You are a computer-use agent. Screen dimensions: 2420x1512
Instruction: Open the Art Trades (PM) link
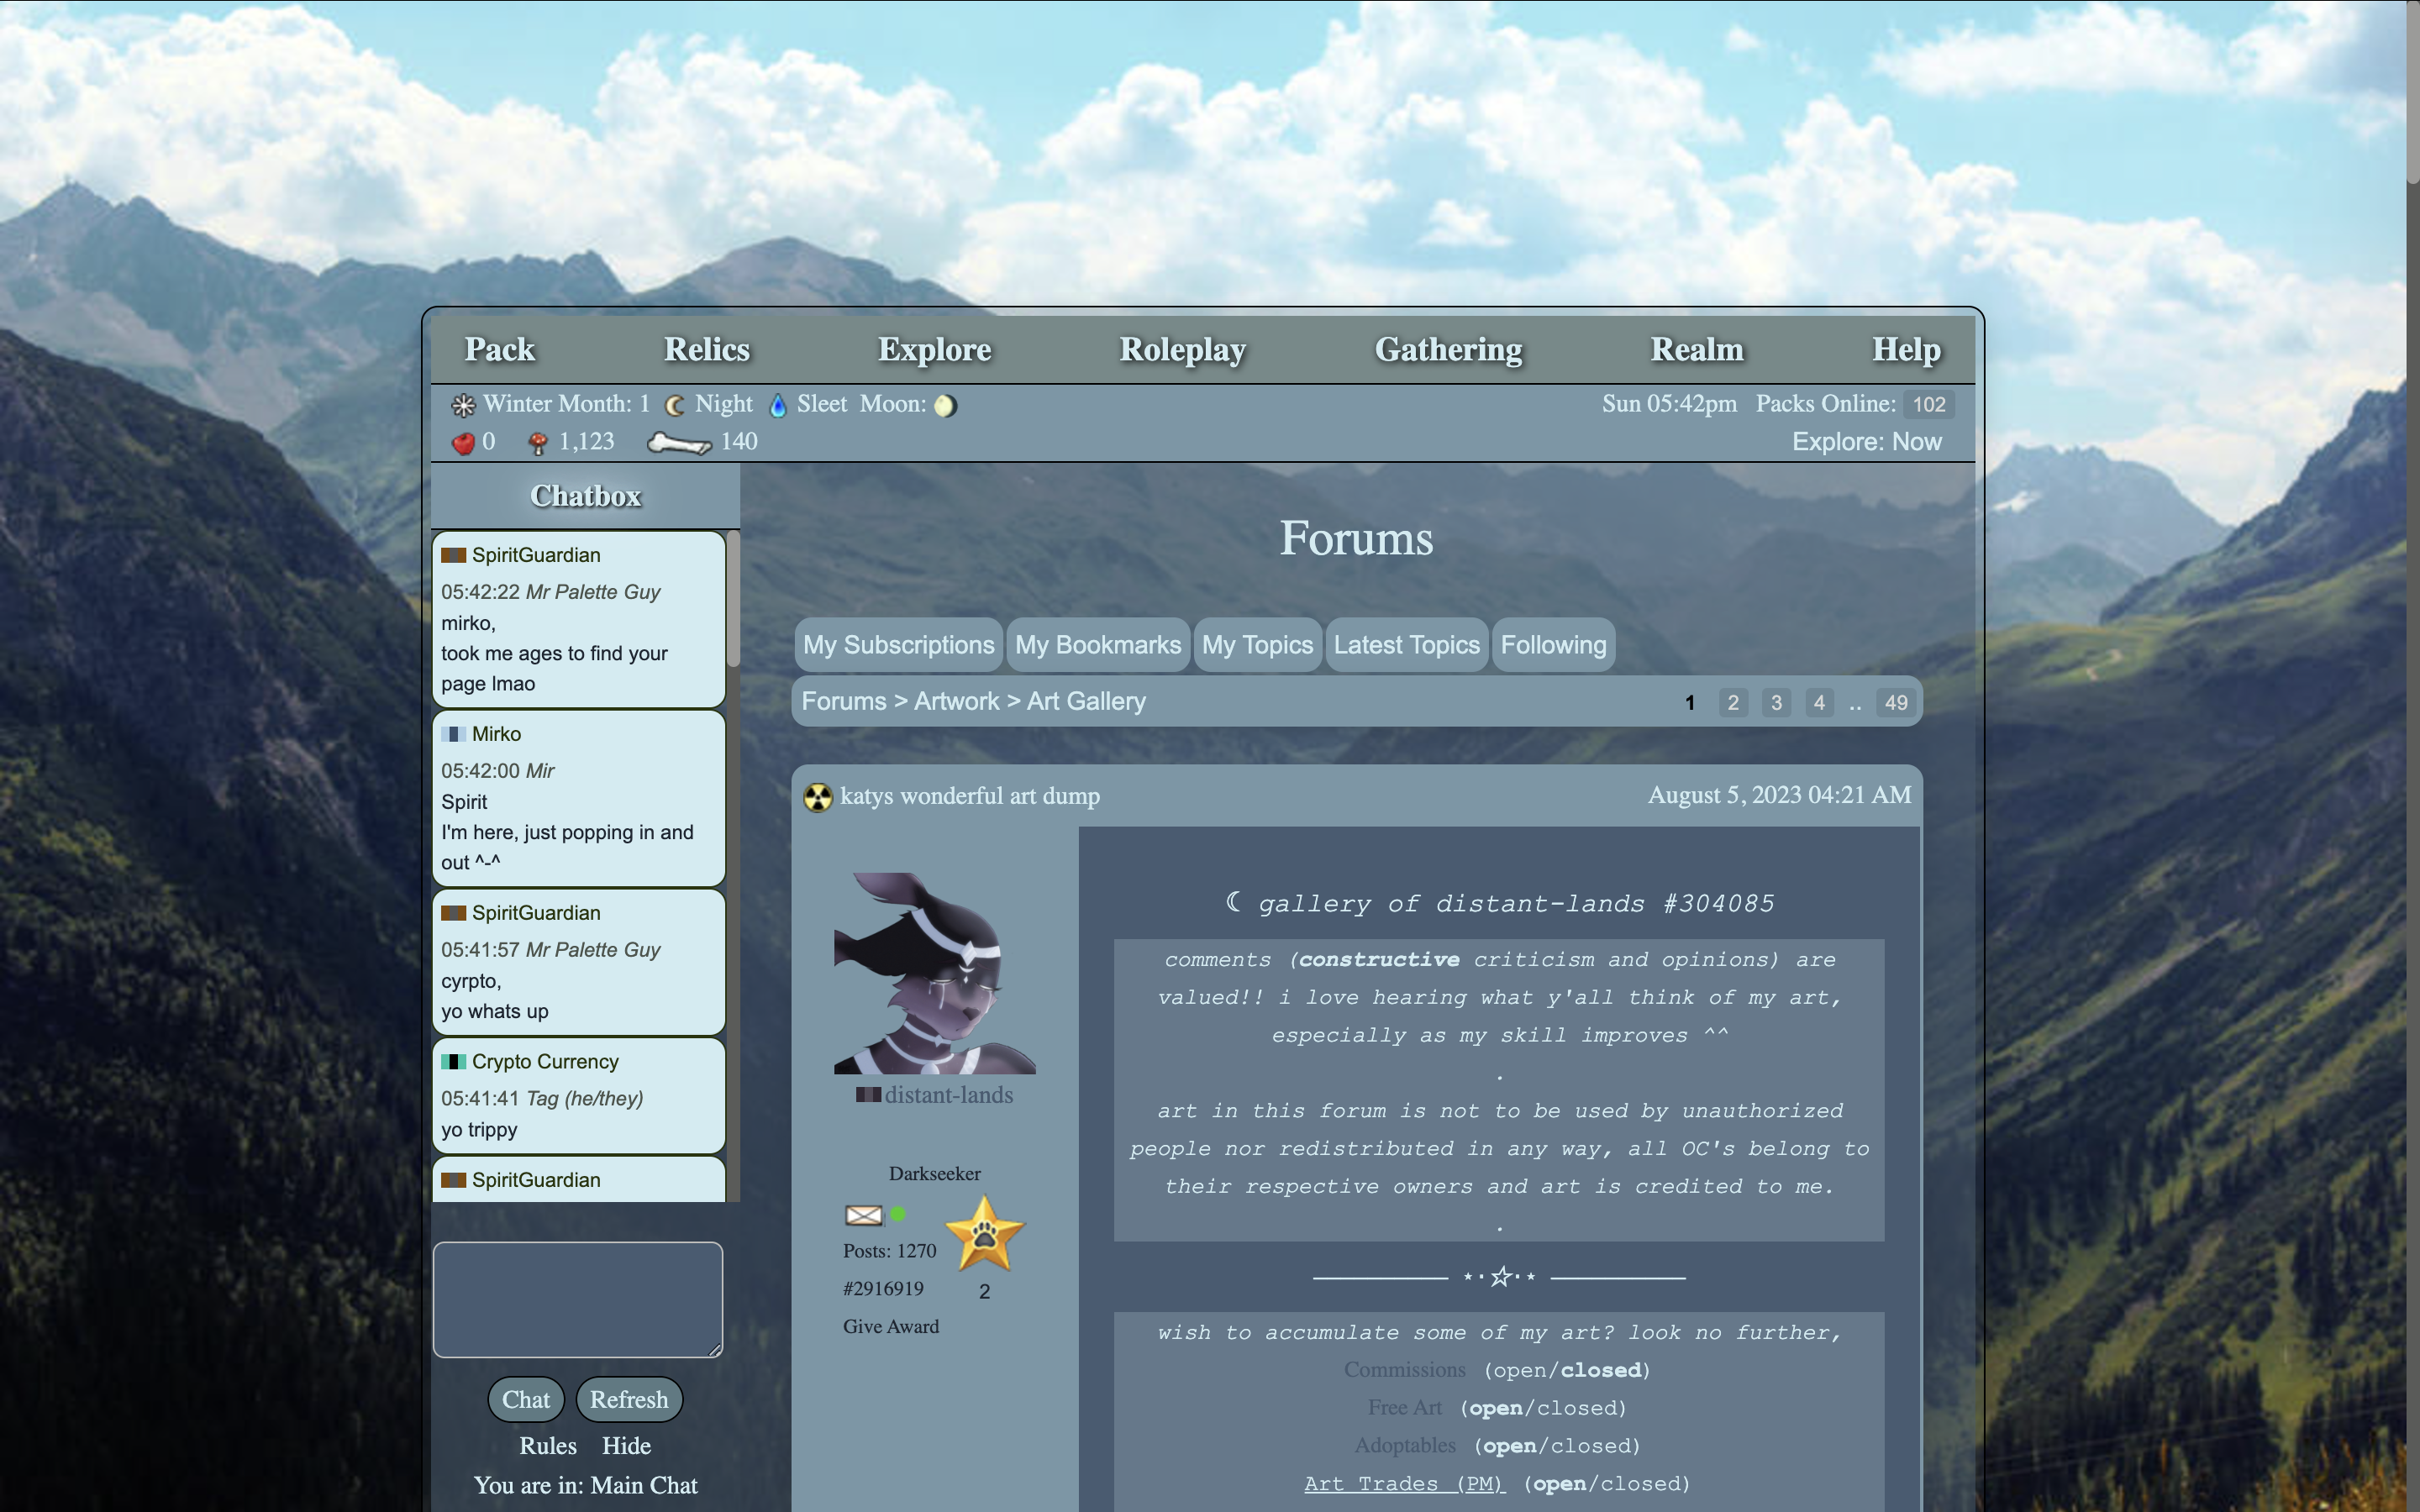click(x=1404, y=1484)
